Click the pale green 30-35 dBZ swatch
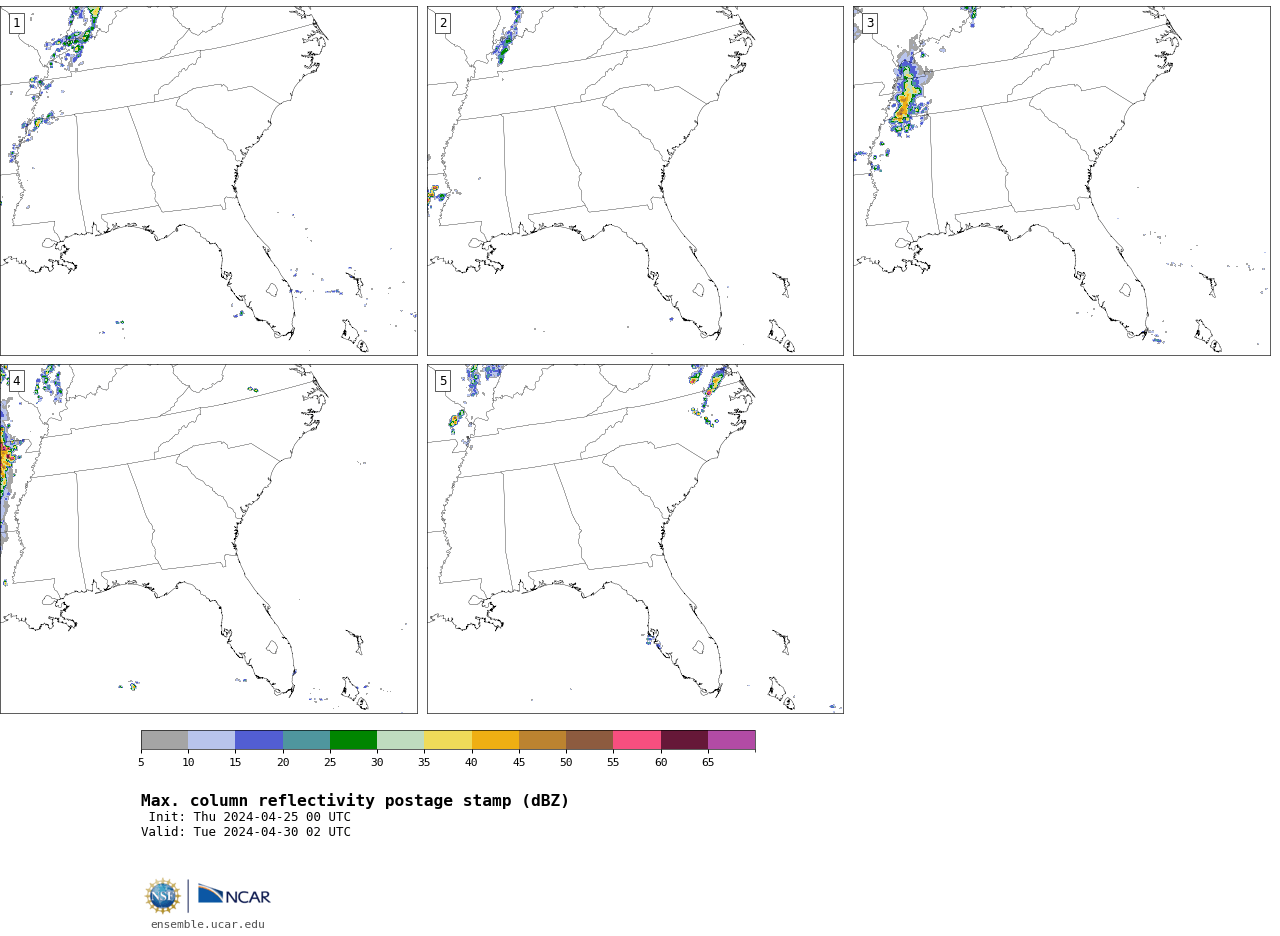 coord(400,740)
